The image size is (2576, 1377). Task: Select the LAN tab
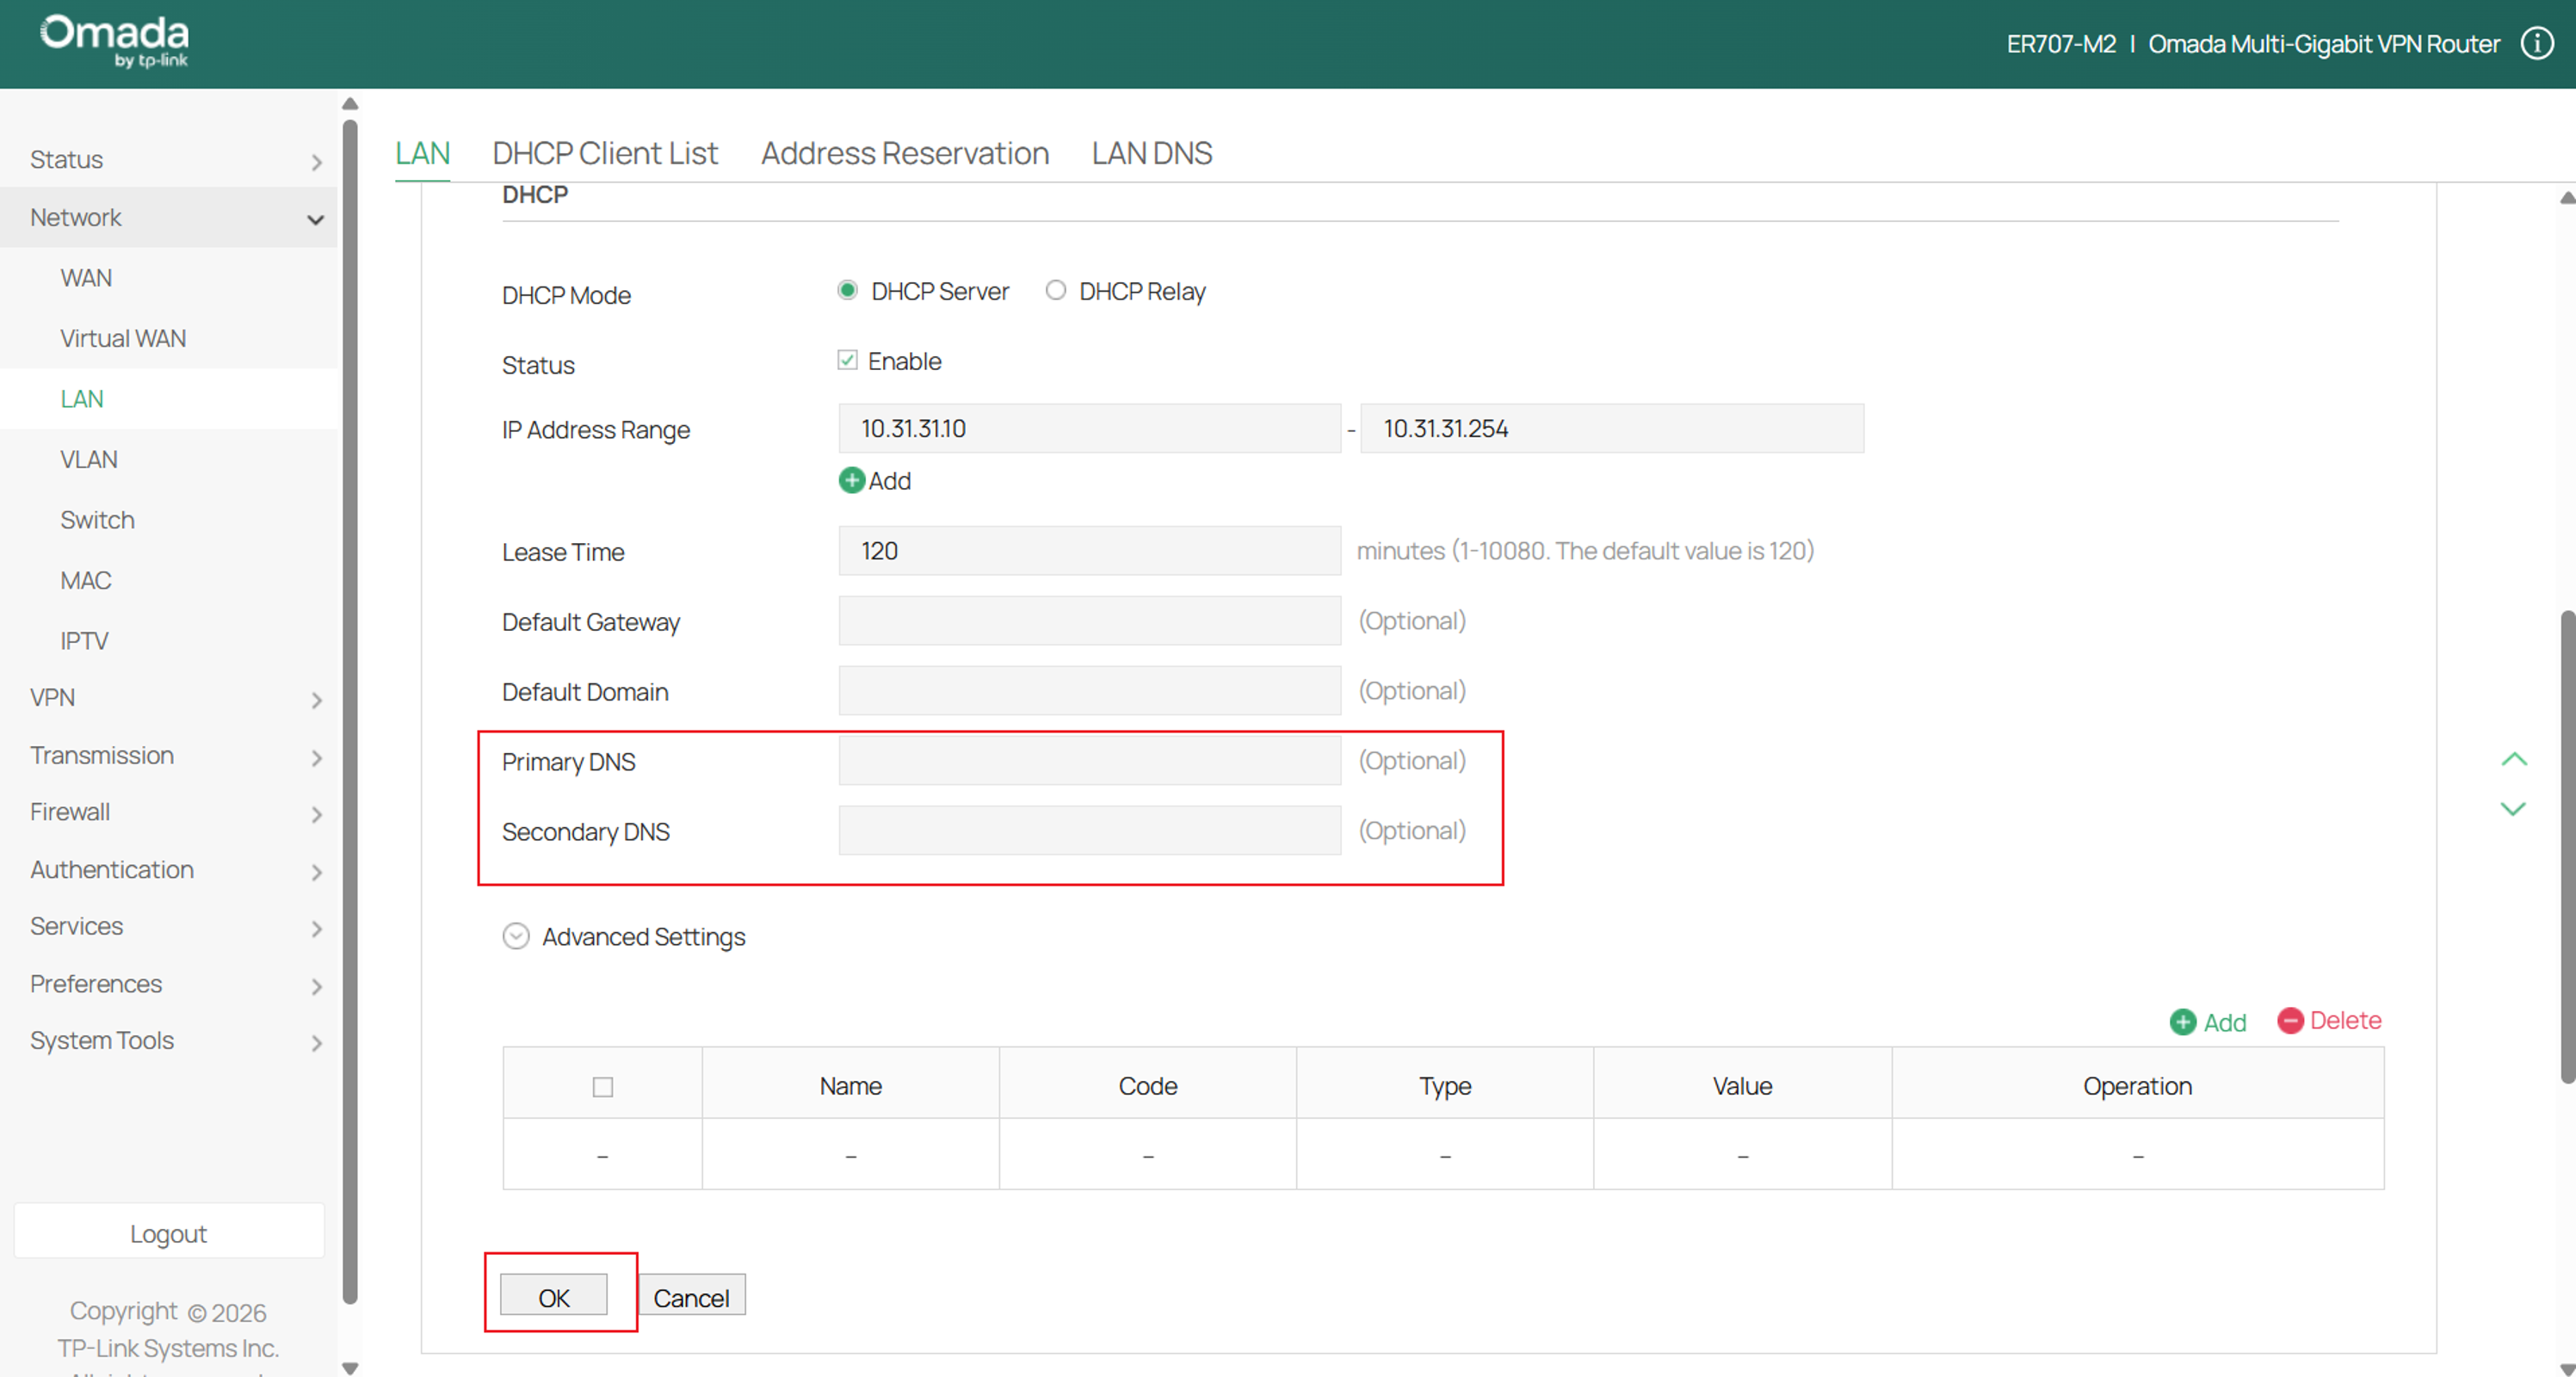(x=422, y=153)
